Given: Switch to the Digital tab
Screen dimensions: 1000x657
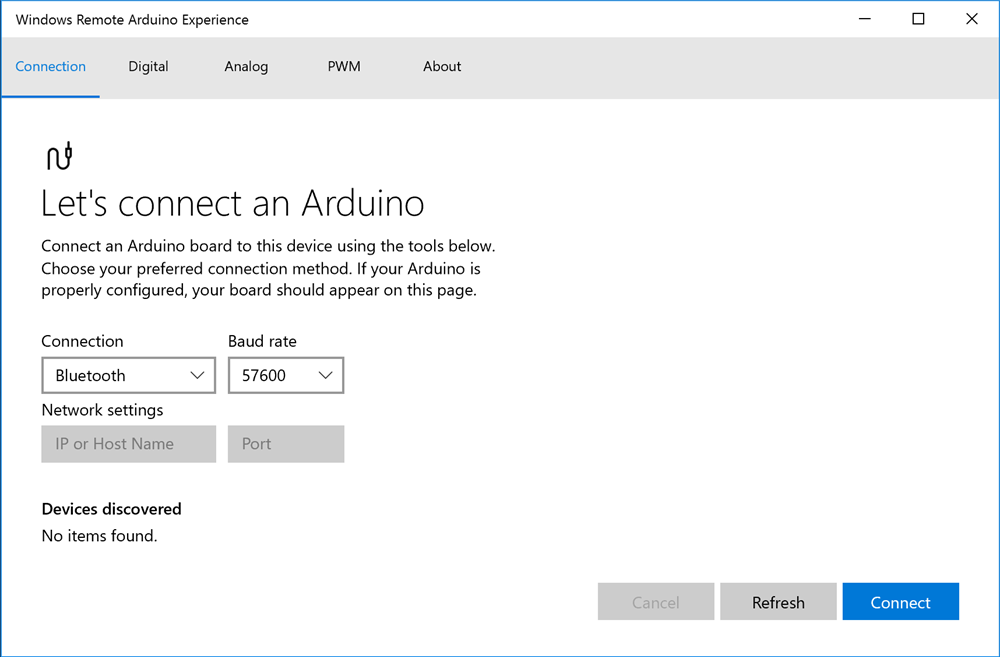Looking at the screenshot, I should [x=148, y=67].
